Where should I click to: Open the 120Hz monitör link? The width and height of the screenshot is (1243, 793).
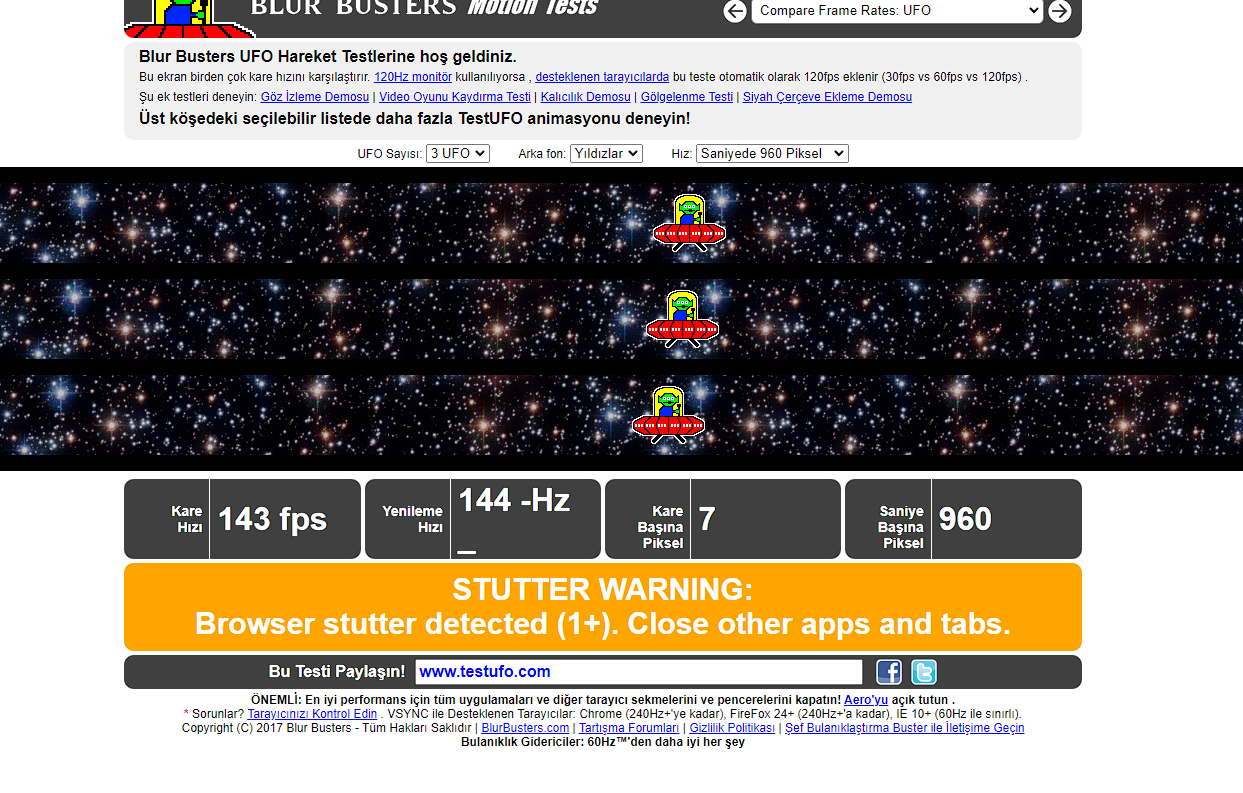tap(413, 77)
